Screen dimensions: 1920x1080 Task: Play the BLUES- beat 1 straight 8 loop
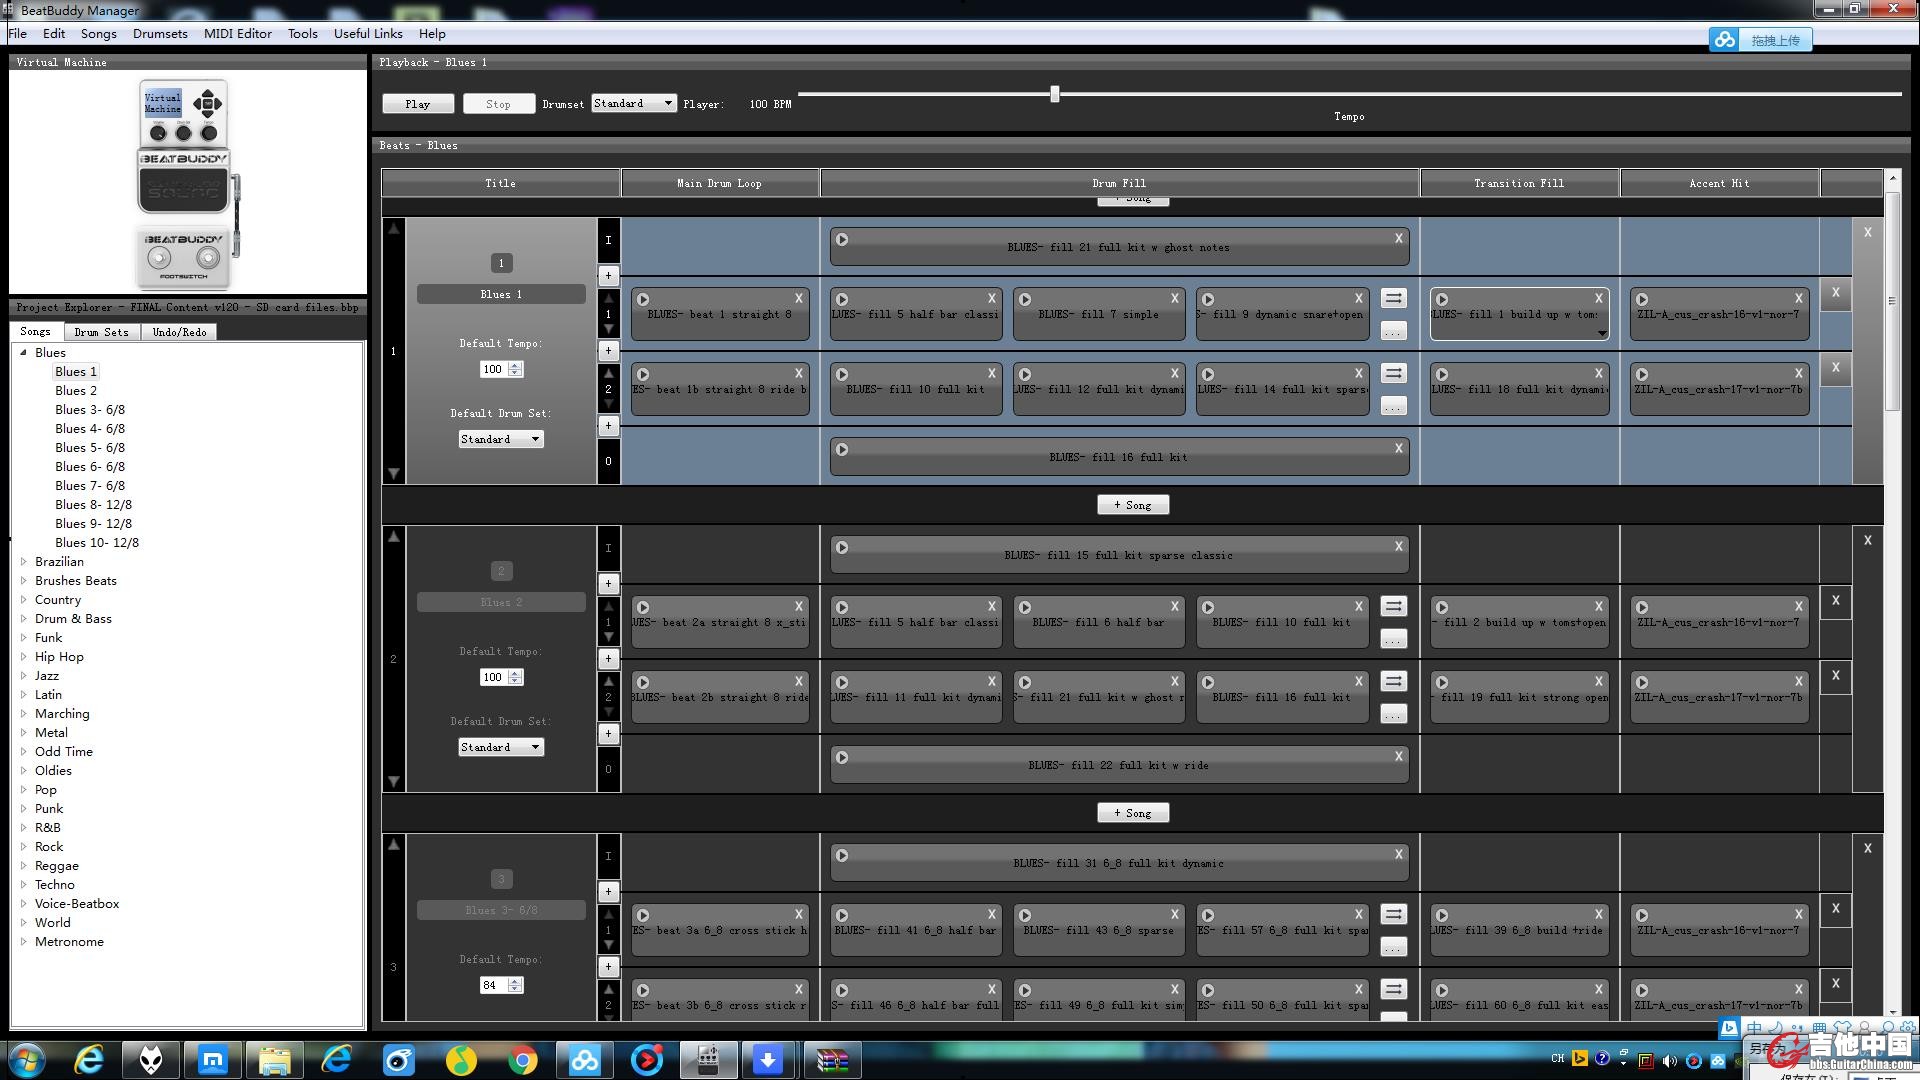[x=643, y=299]
